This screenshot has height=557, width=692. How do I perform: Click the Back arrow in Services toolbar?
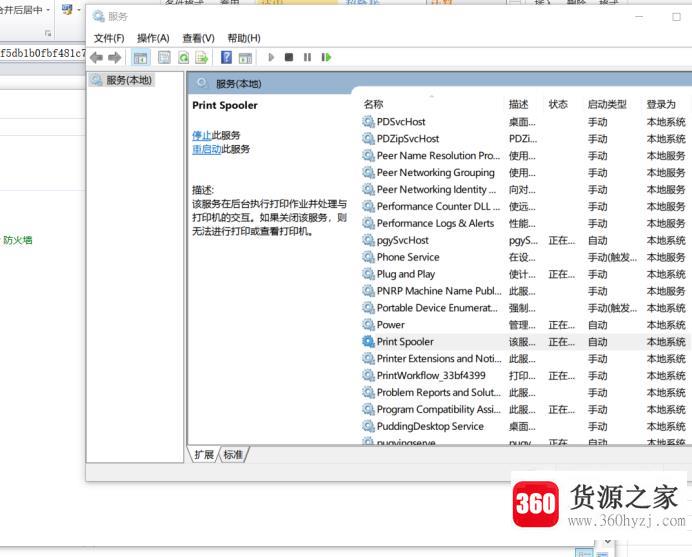pos(96,57)
